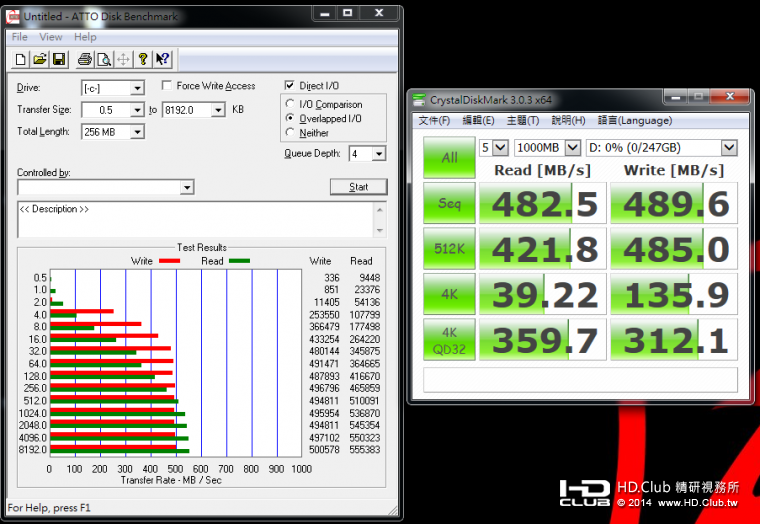Open the View menu in ATTO
This screenshot has height=524, width=760.
click(51, 37)
